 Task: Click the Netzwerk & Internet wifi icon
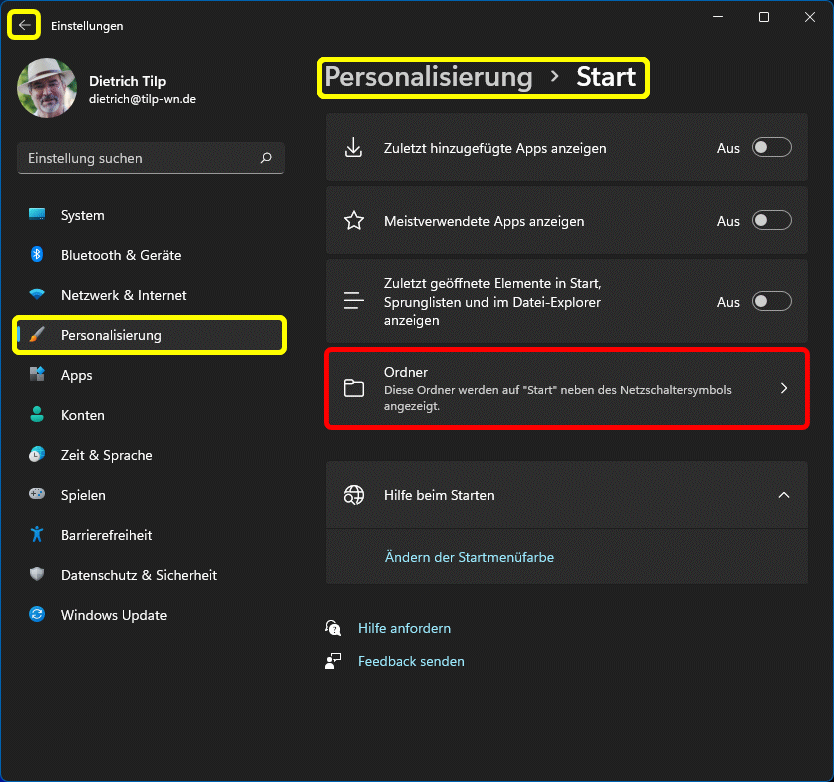(37, 295)
